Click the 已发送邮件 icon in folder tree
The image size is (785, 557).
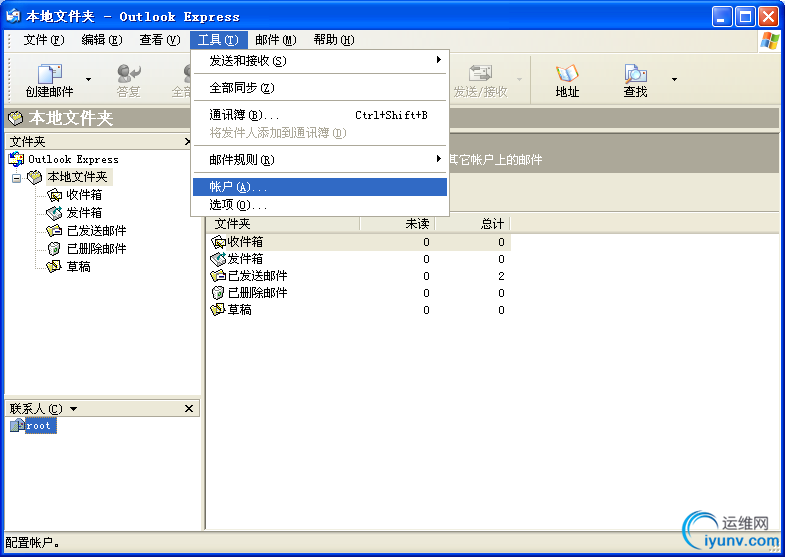[x=54, y=231]
